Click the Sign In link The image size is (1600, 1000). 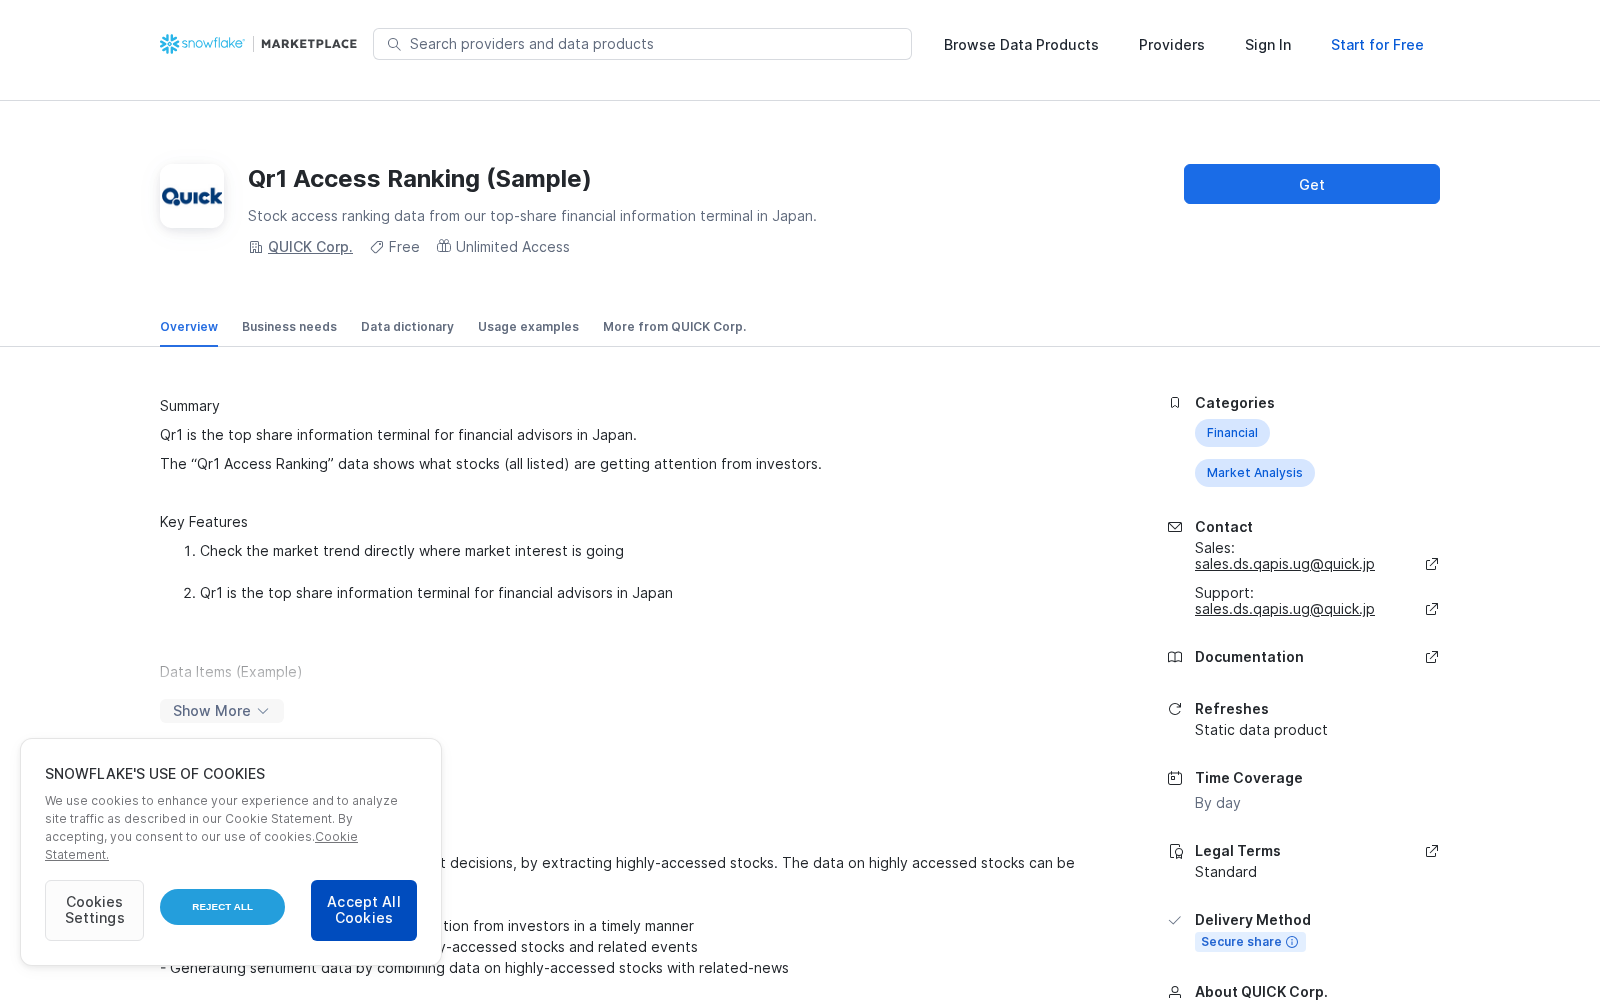coord(1268,45)
